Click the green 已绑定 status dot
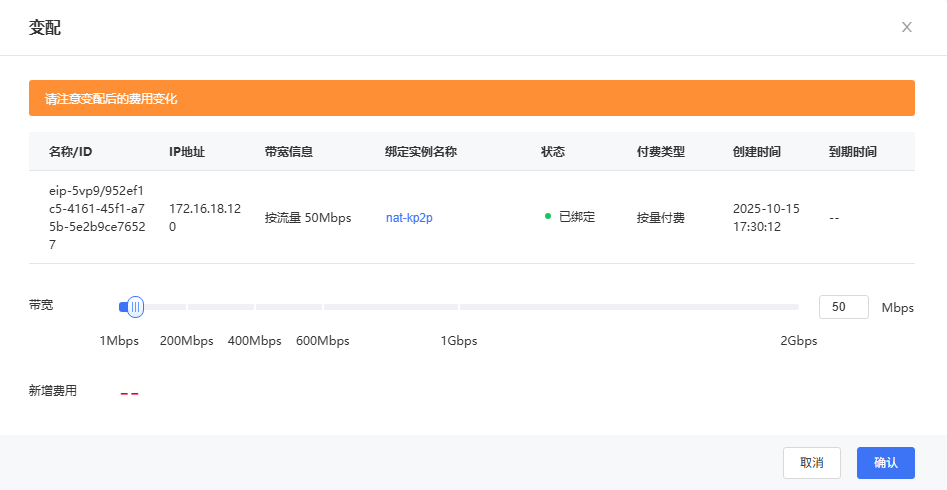The height and width of the screenshot is (490, 947). point(548,216)
